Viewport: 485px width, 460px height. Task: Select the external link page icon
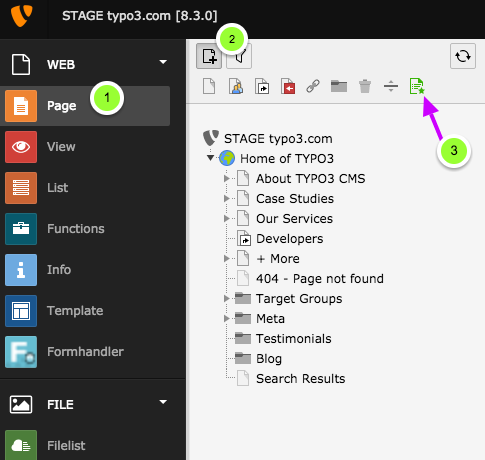313,86
